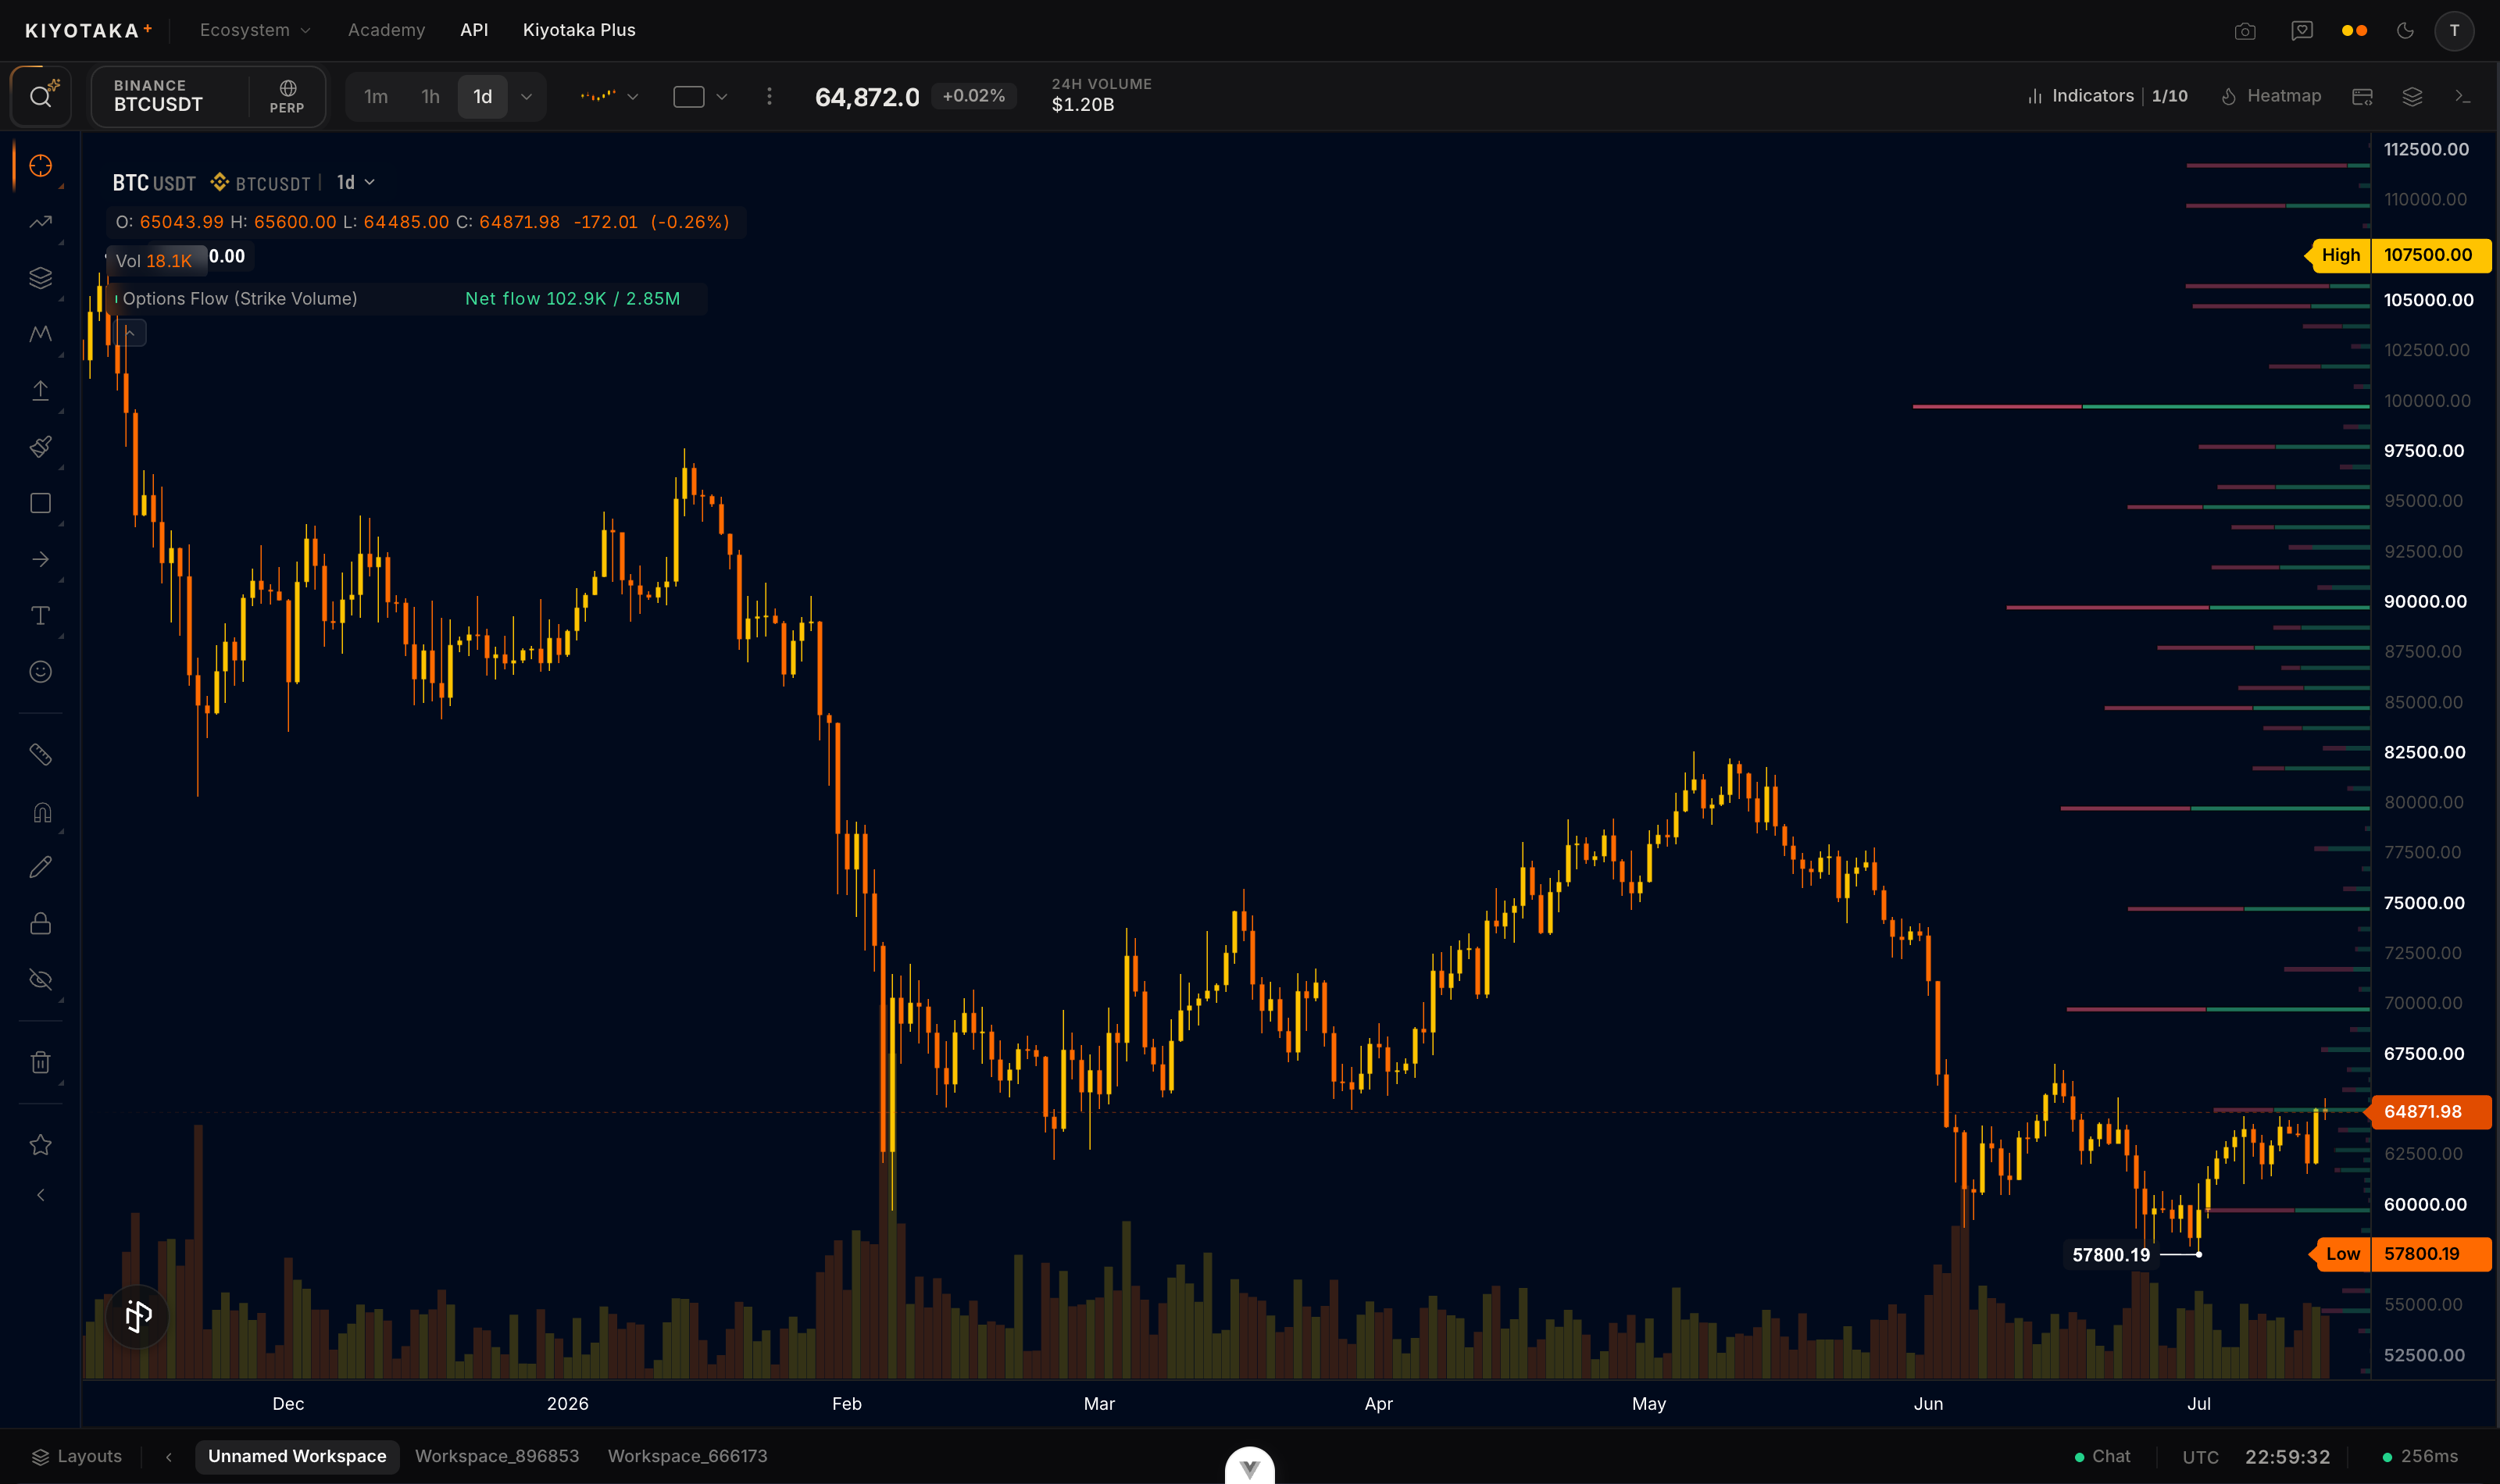Screen dimensions: 2500x1484
Task: Click the Low 57800.19 price label
Action: click(2400, 1254)
